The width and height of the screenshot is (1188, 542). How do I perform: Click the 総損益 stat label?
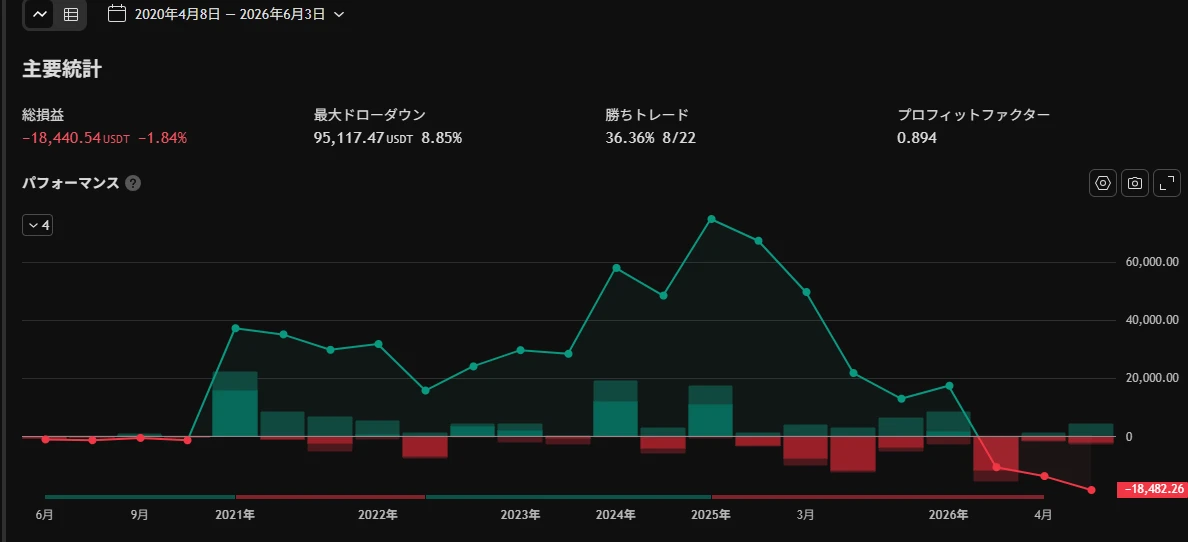[x=43, y=115]
